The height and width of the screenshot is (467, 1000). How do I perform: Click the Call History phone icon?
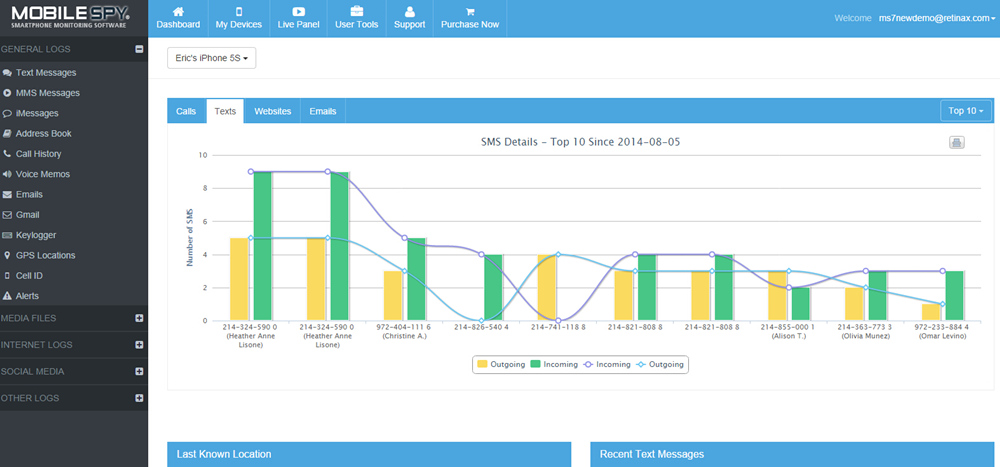point(7,154)
